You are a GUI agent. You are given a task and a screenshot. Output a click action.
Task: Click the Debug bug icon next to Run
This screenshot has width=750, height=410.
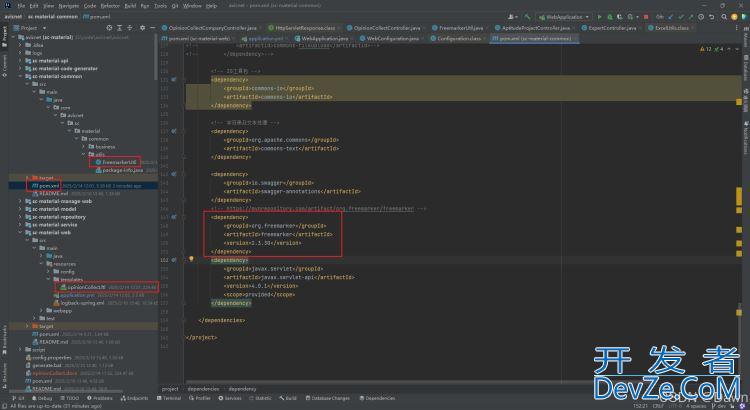tap(610, 17)
